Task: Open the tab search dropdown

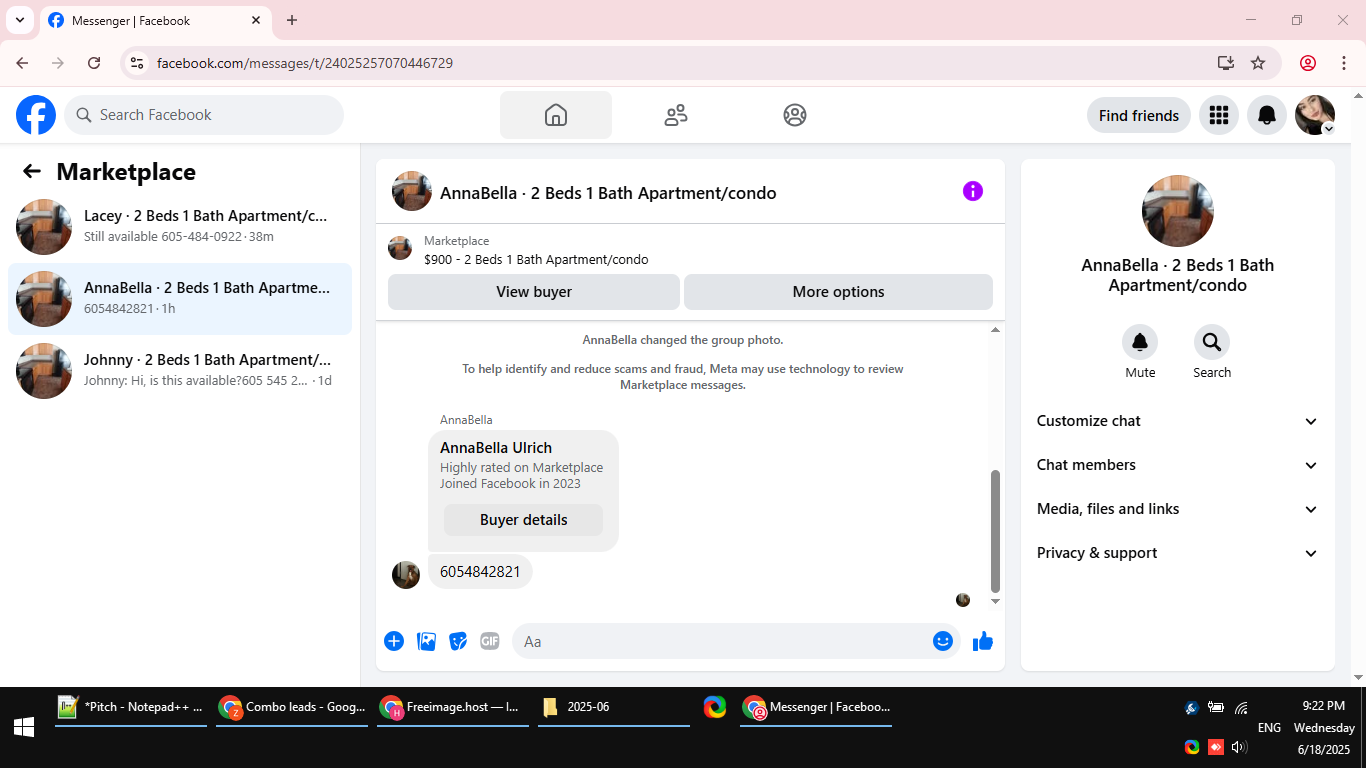Action: [x=19, y=20]
